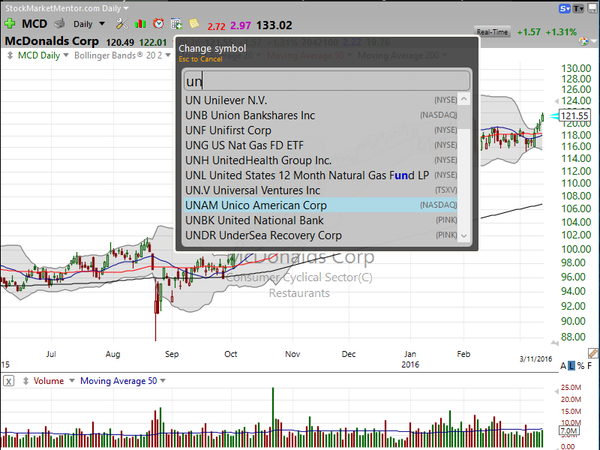
Task: Click the Change symbol text field
Action: pos(326,80)
